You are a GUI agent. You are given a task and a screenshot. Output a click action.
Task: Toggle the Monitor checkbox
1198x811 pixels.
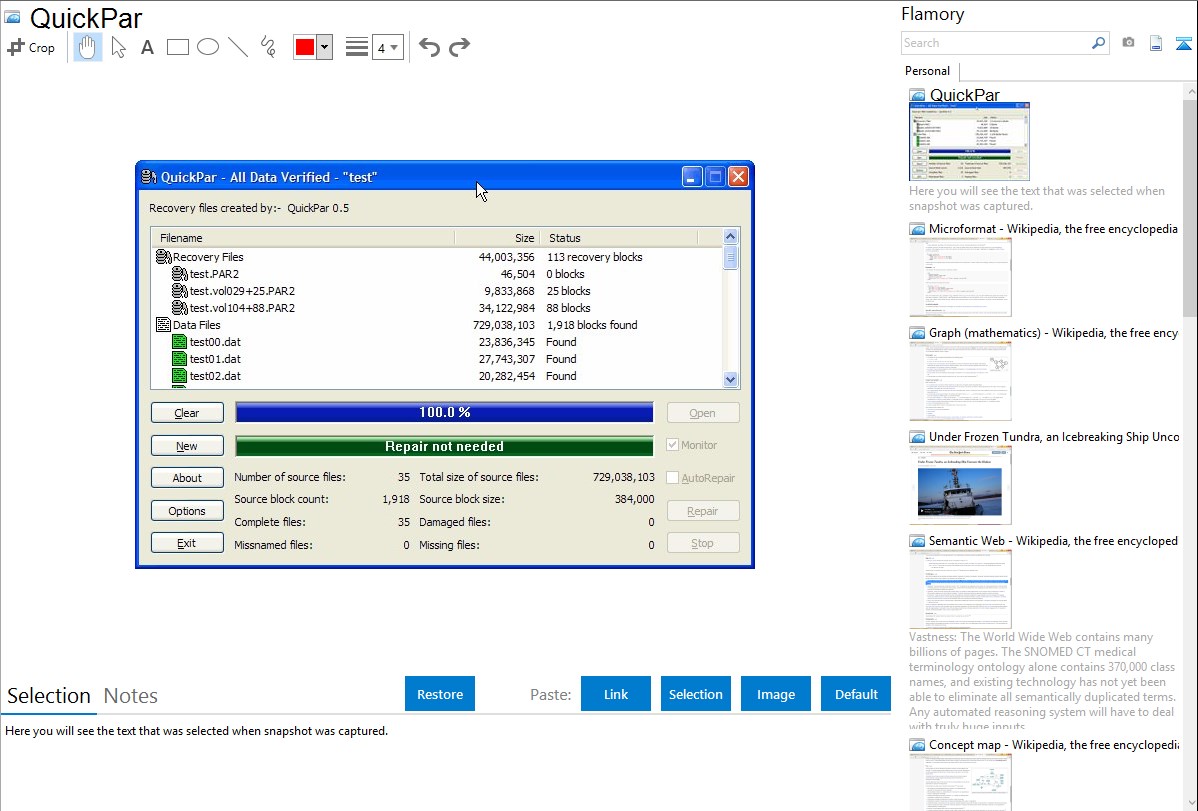coord(673,445)
